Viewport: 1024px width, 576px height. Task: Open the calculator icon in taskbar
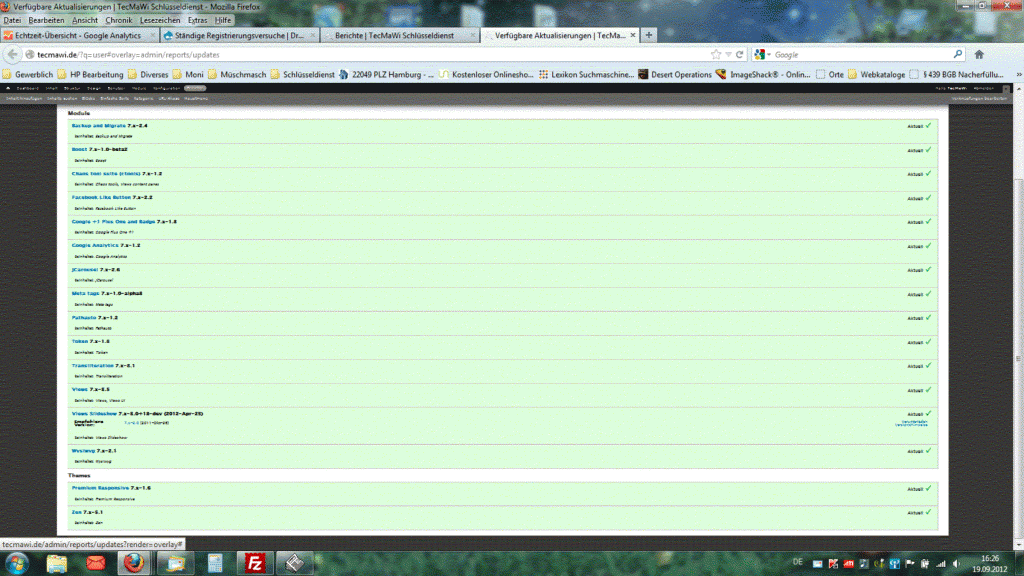213,562
